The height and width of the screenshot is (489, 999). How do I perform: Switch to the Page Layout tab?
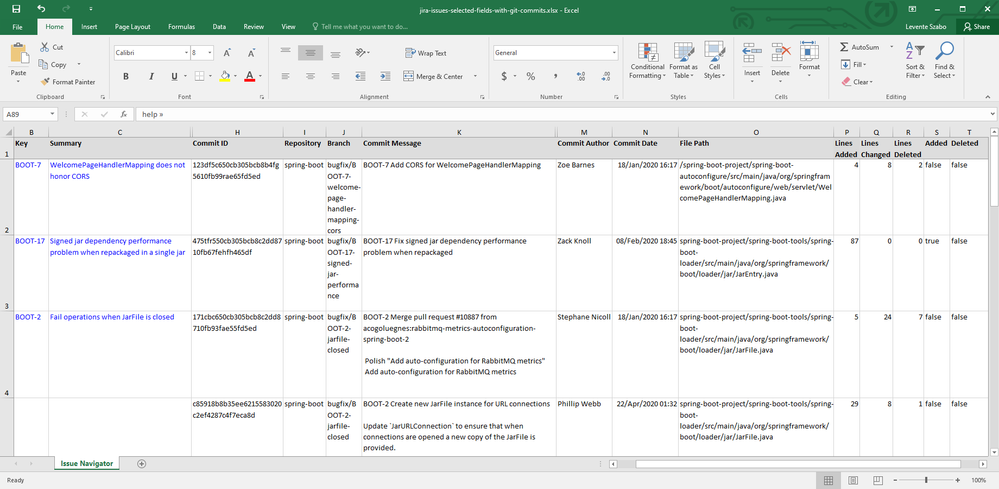133,27
